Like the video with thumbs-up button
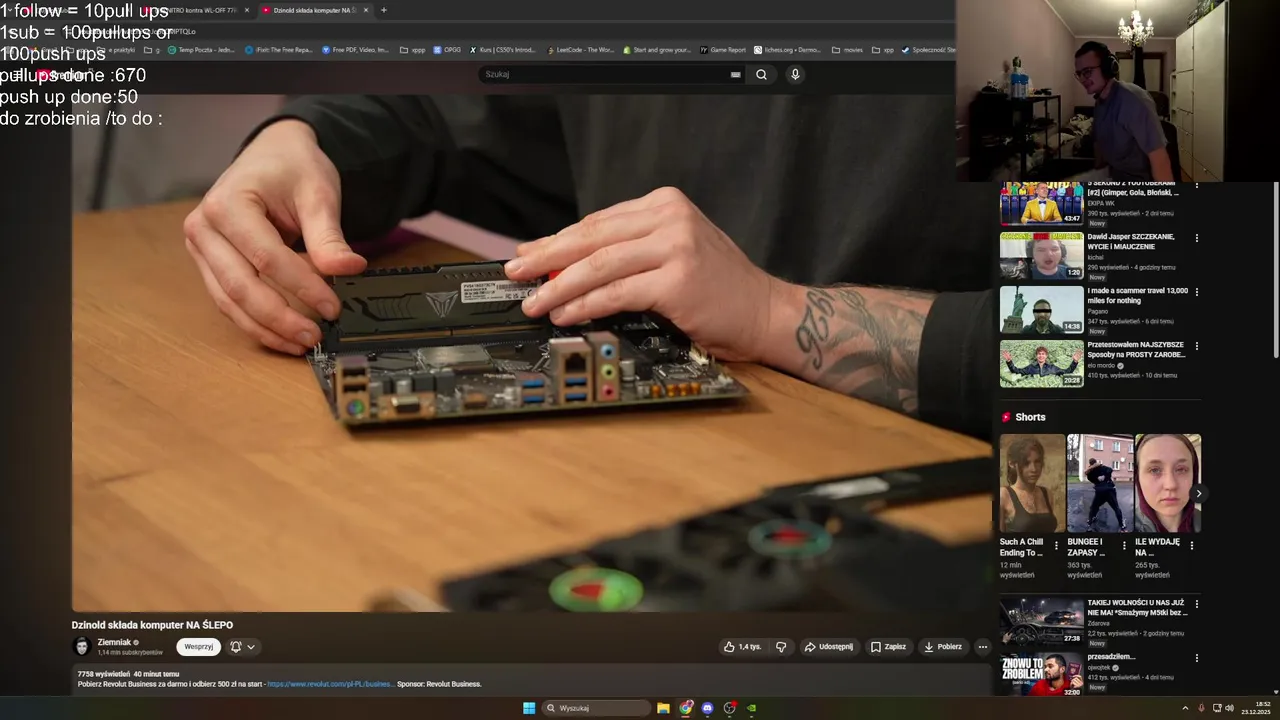The height and width of the screenshot is (720, 1280). [742, 647]
